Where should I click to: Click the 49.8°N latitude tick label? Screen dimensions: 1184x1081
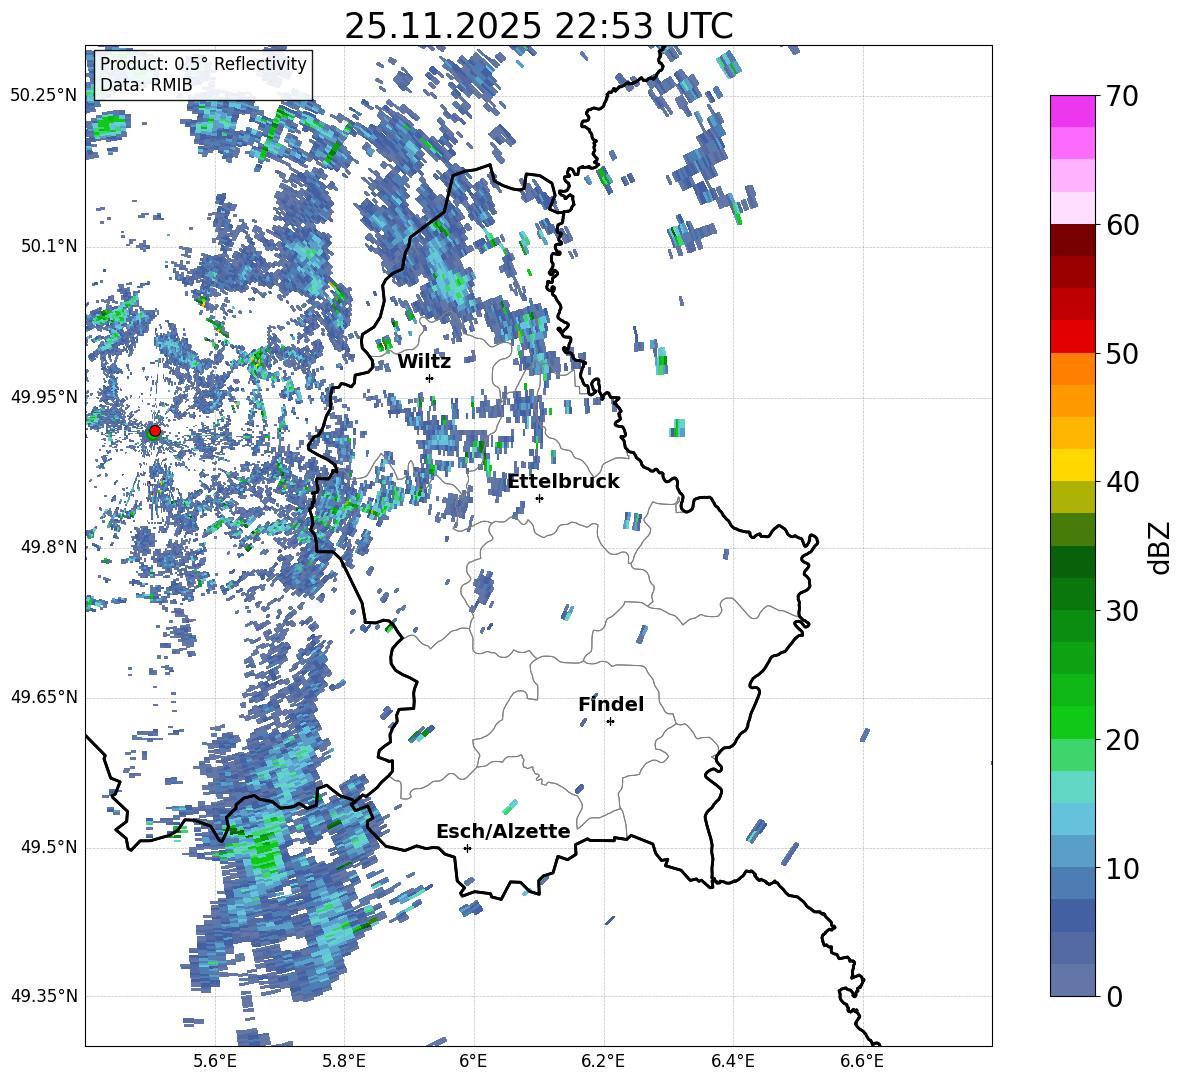click(50, 547)
